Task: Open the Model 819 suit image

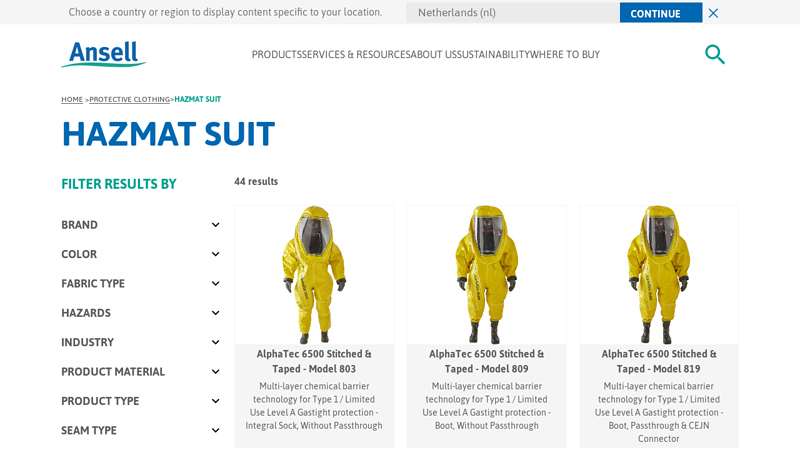Action: click(x=659, y=274)
